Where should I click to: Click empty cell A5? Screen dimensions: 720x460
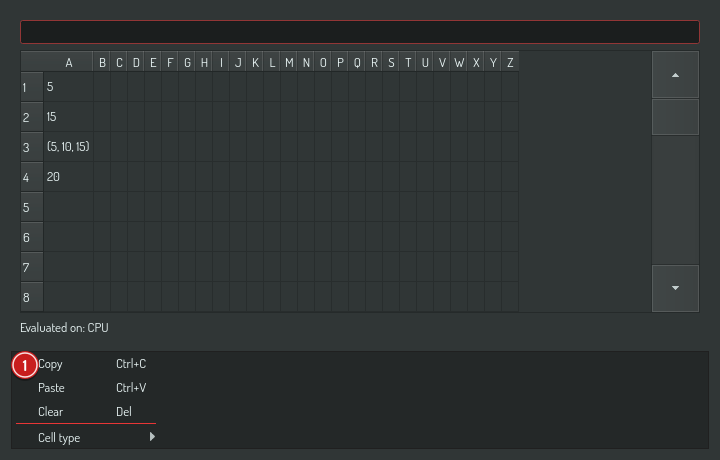(68, 207)
